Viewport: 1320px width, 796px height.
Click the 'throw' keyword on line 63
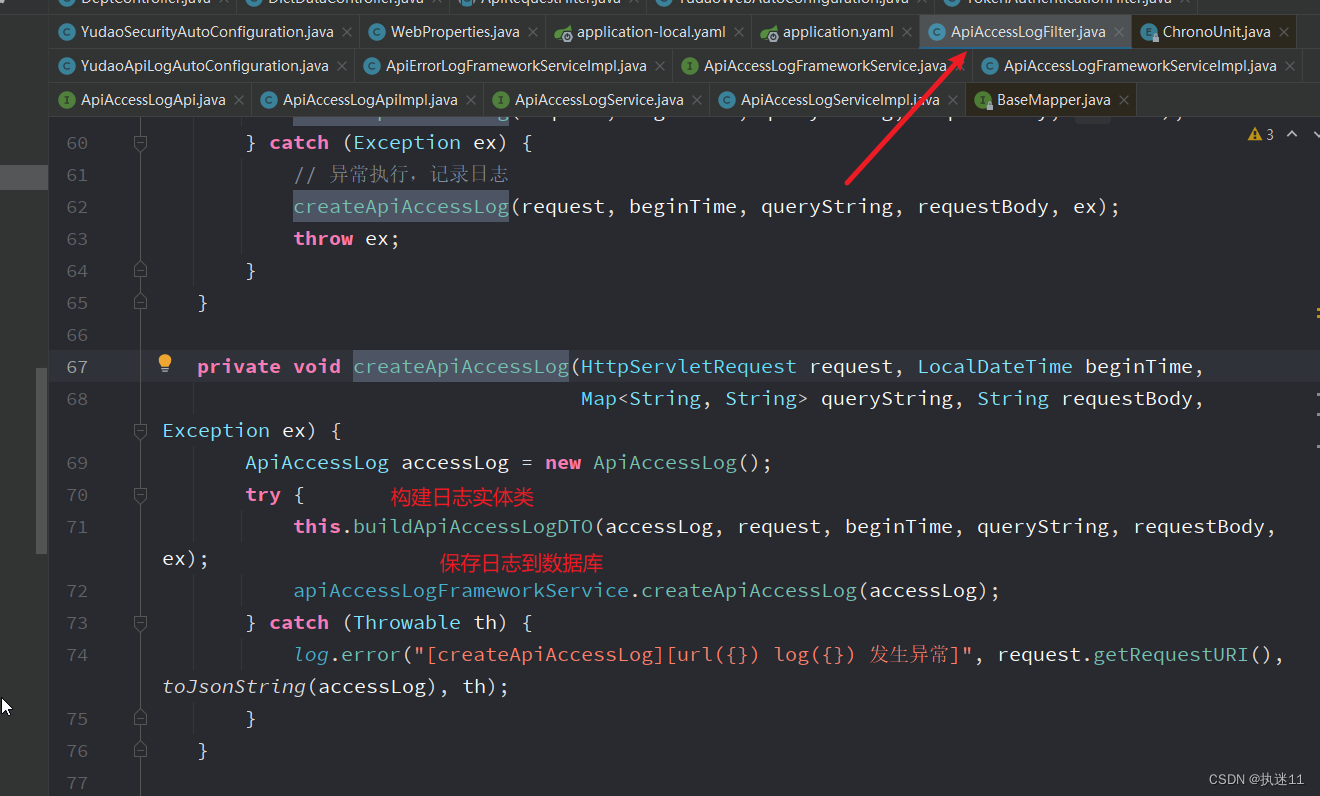(x=323, y=239)
